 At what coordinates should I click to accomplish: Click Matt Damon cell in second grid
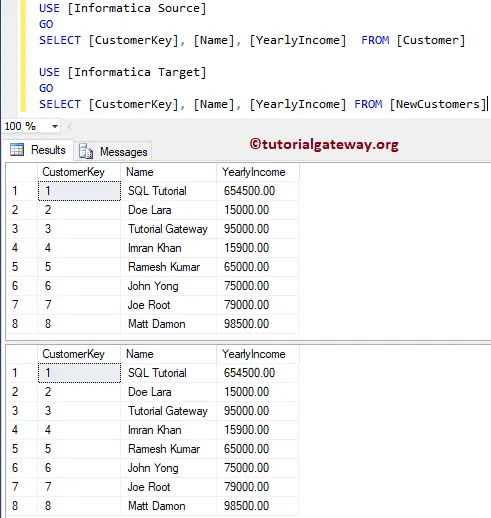pos(168,506)
